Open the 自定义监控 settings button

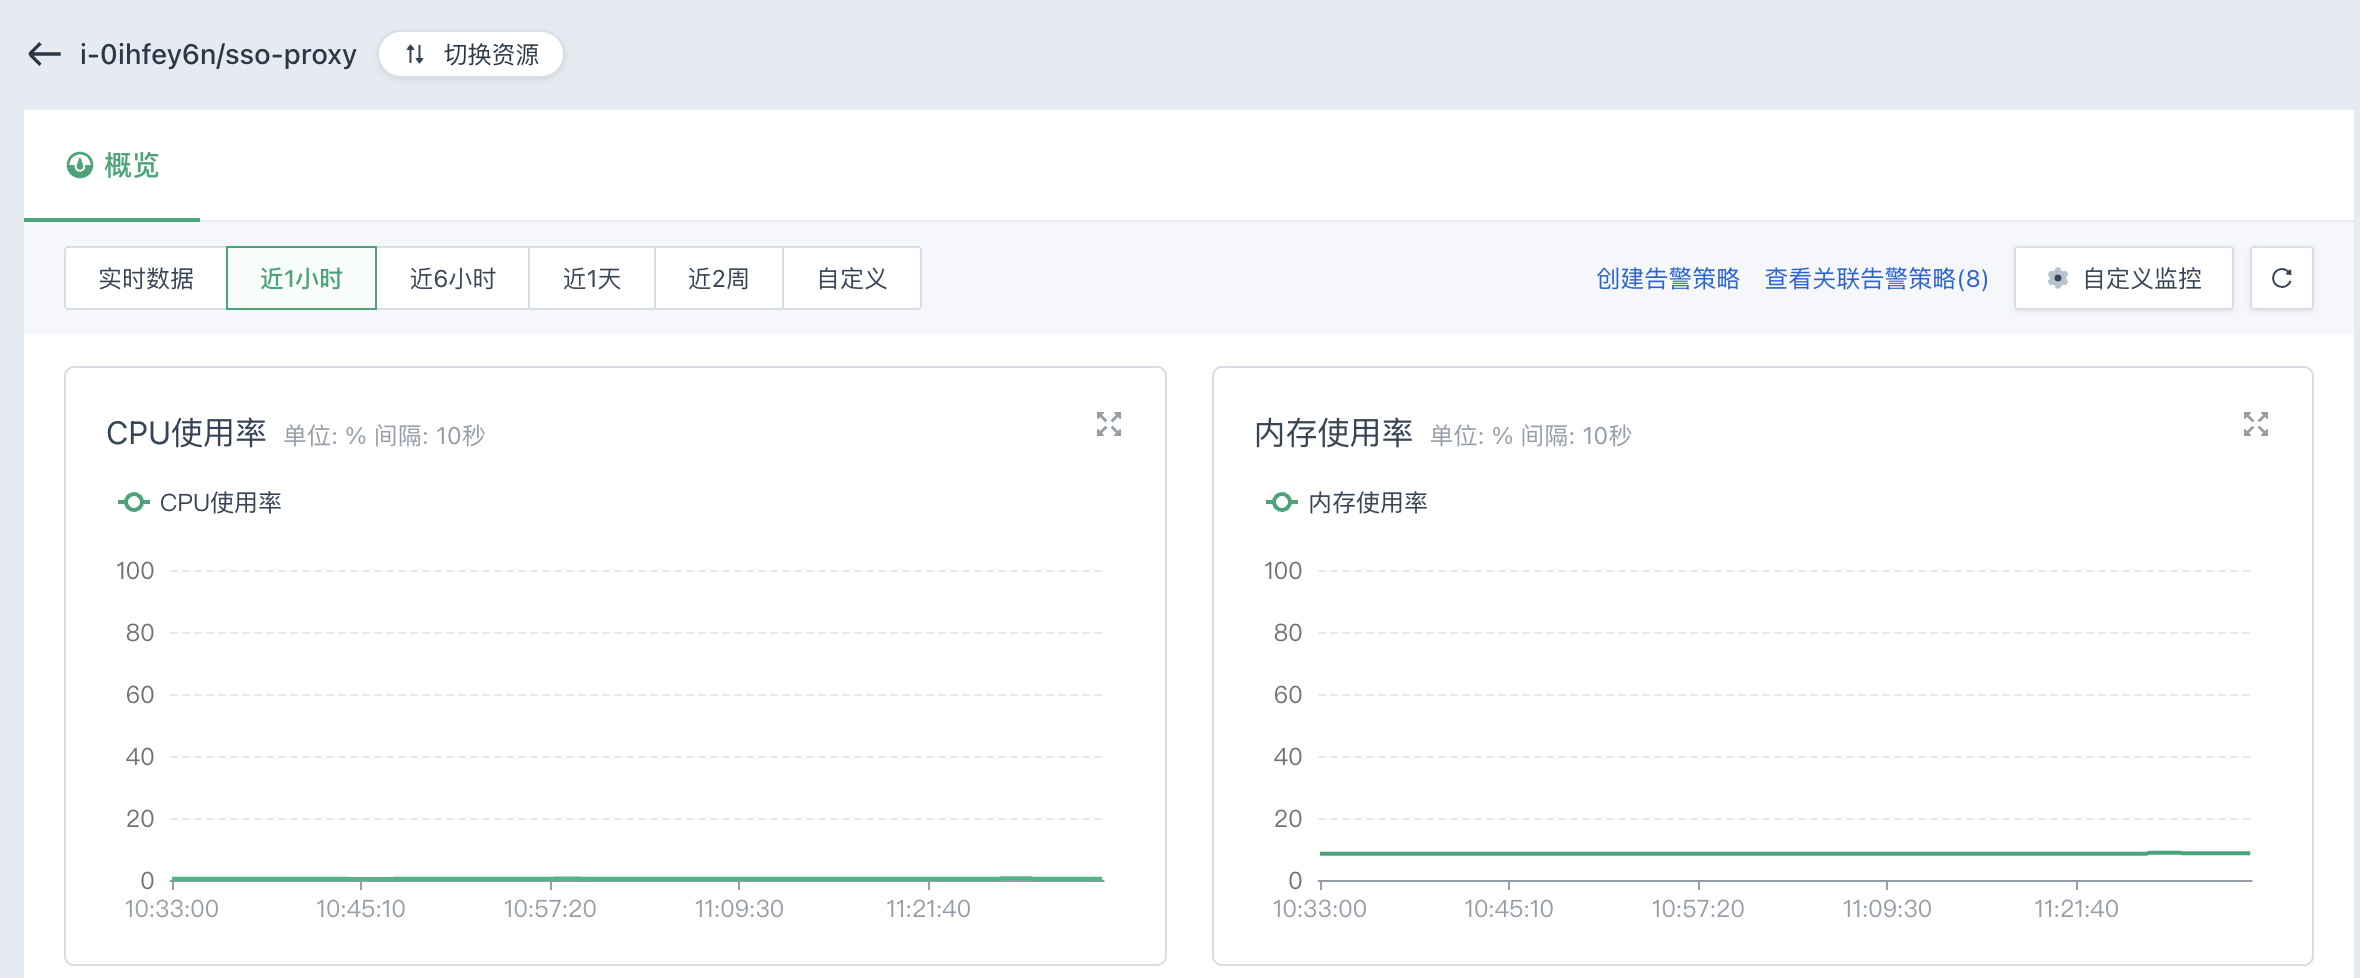click(x=2124, y=278)
